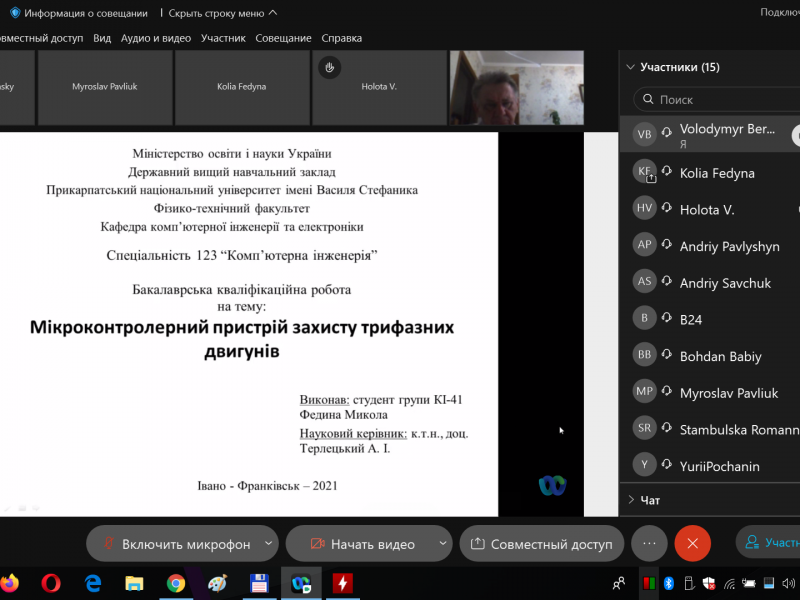Open the more options ellipsis button
The image size is (800, 600).
(649, 543)
